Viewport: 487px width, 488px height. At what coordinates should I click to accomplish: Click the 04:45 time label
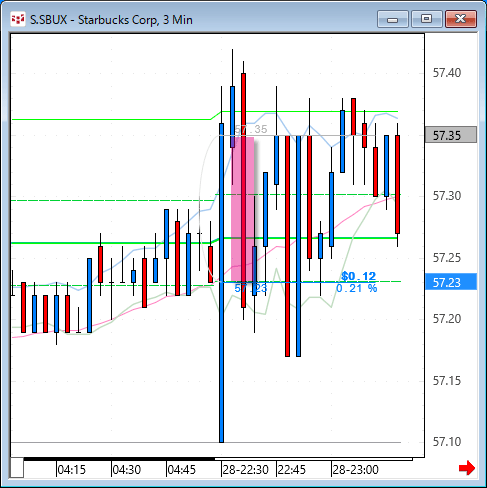(181, 470)
